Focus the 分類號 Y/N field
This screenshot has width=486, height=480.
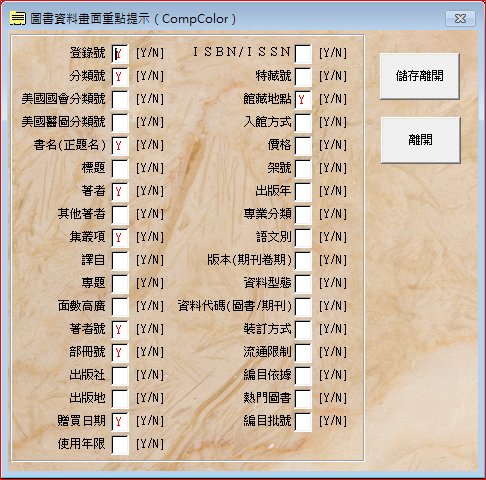click(120, 77)
